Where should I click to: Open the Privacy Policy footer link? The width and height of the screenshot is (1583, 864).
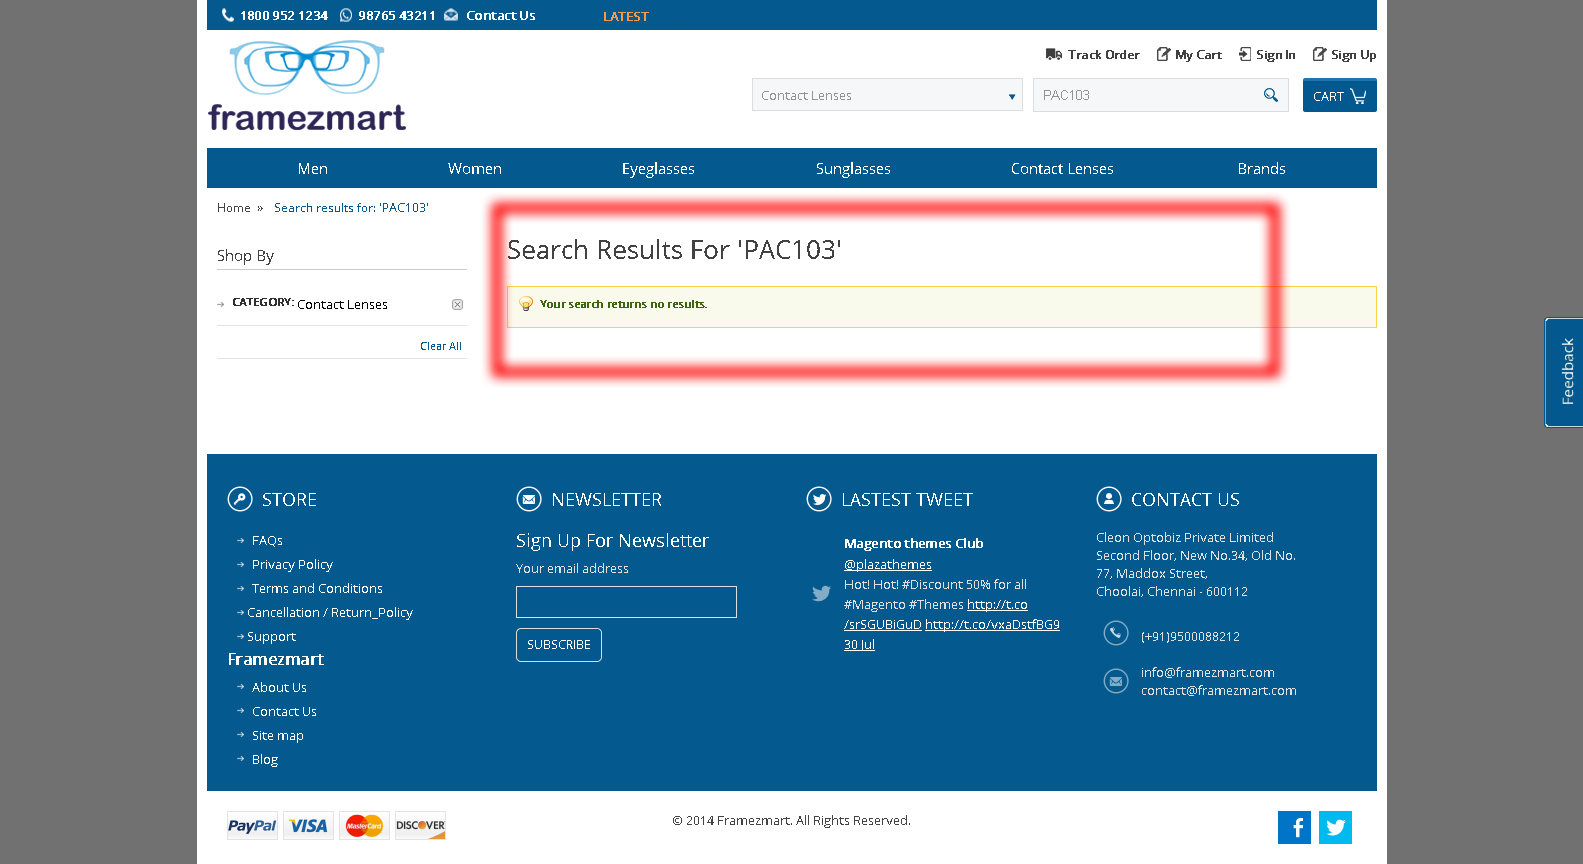[x=292, y=565]
